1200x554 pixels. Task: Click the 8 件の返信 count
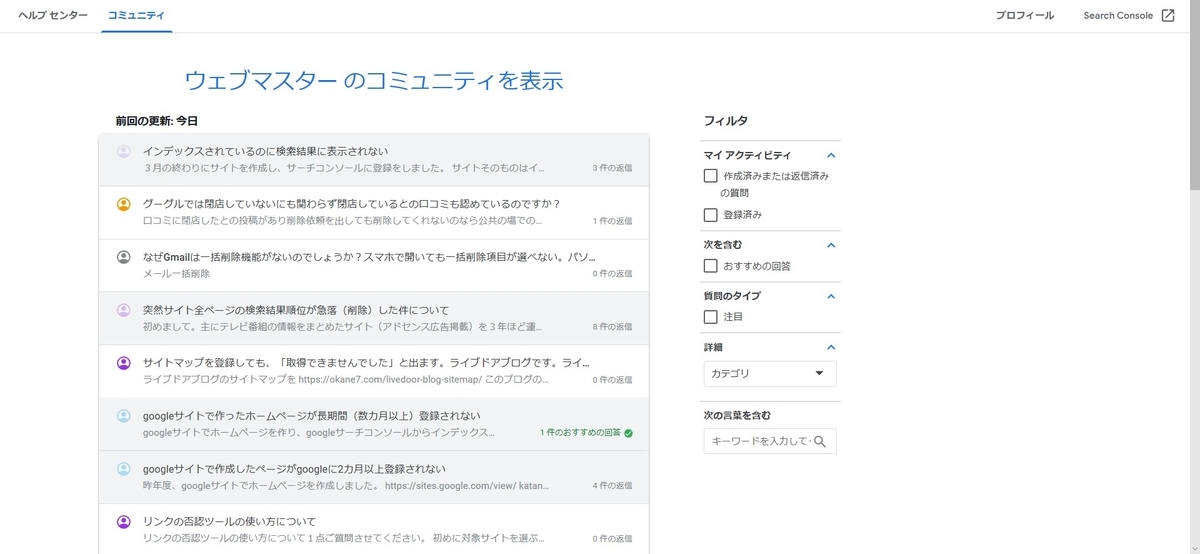coord(612,327)
